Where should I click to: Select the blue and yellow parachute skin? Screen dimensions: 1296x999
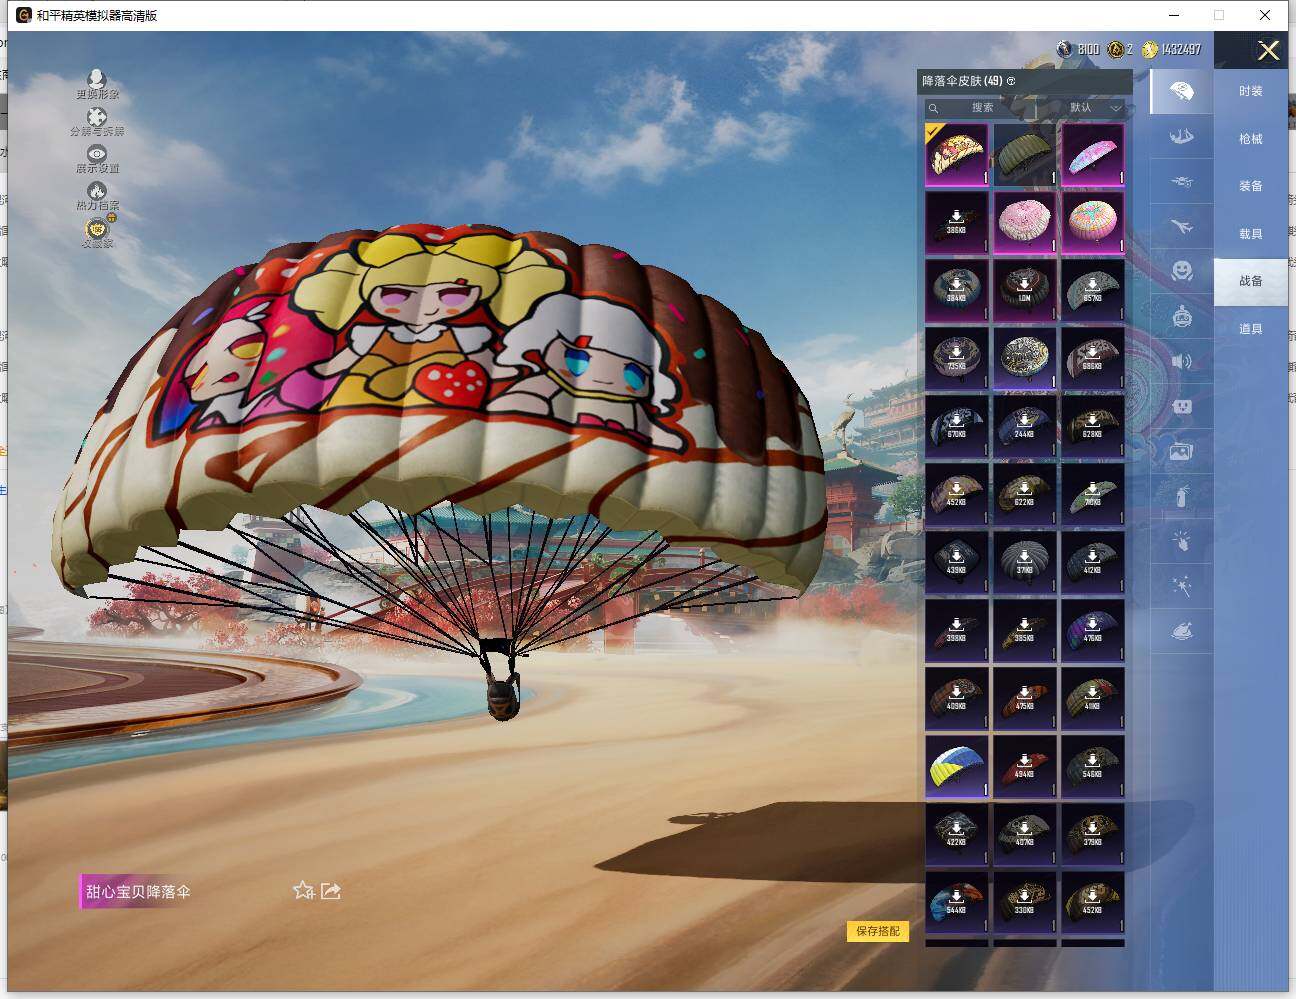point(957,766)
